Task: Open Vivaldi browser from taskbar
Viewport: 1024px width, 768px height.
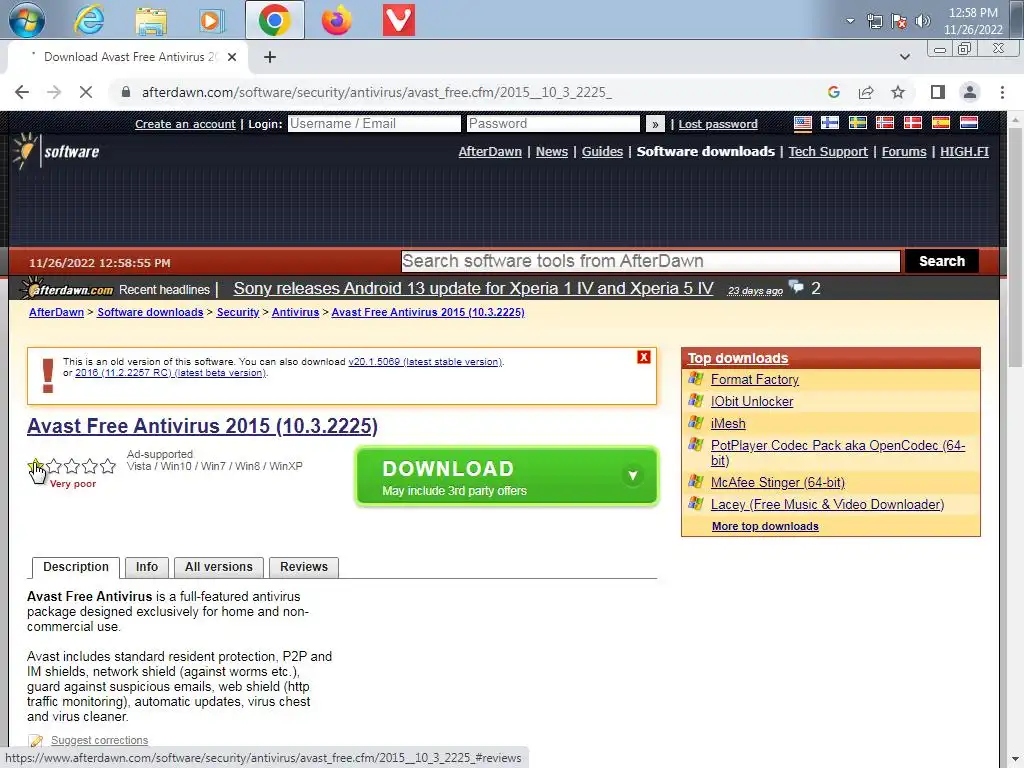Action: point(398,20)
